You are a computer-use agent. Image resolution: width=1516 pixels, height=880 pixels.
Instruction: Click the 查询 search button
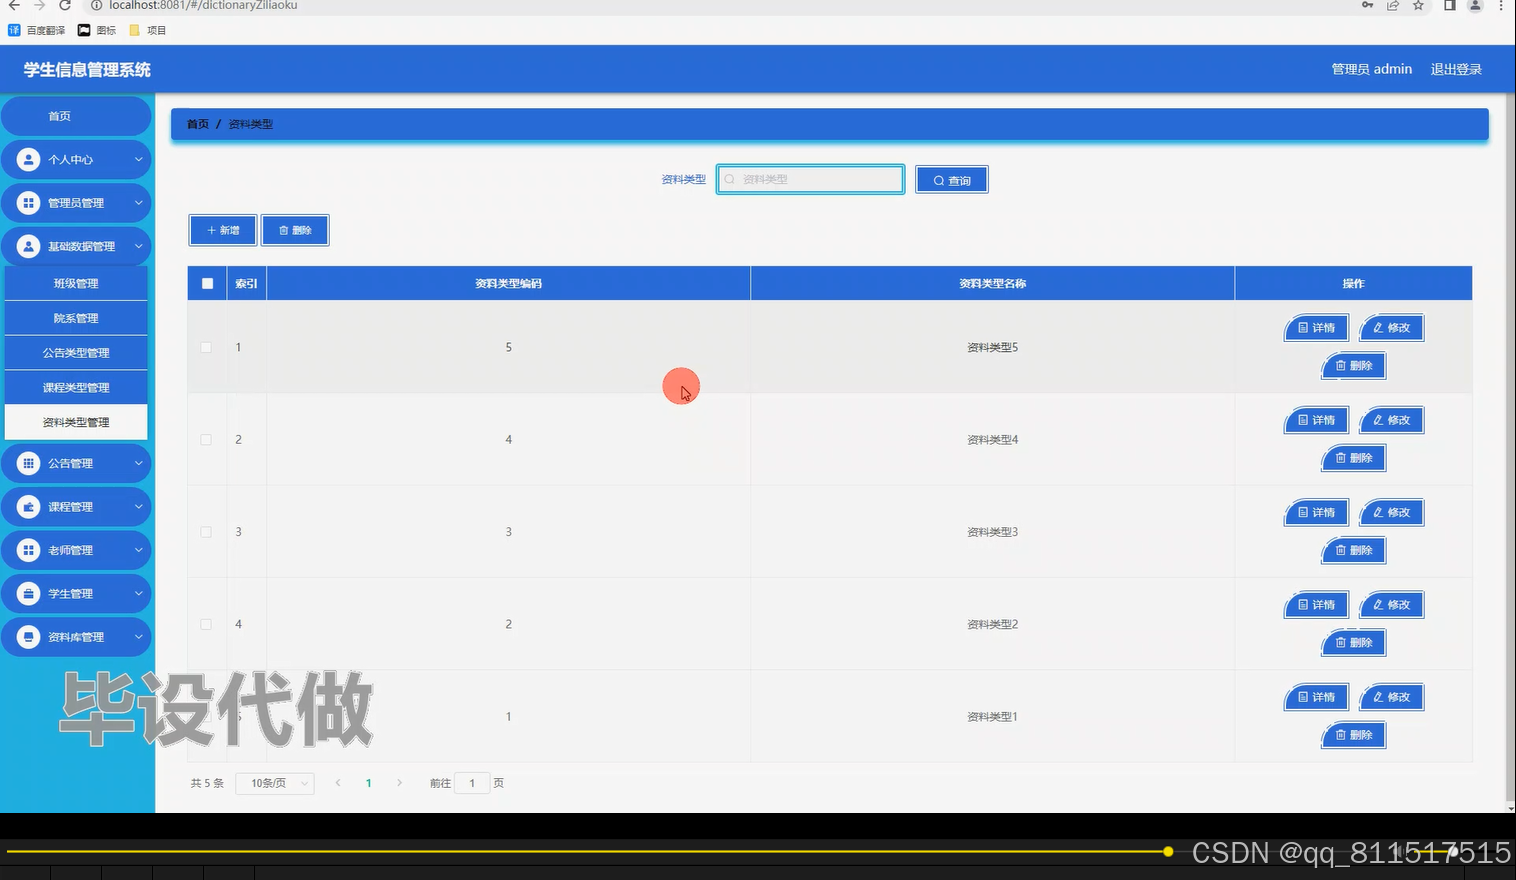(952, 180)
